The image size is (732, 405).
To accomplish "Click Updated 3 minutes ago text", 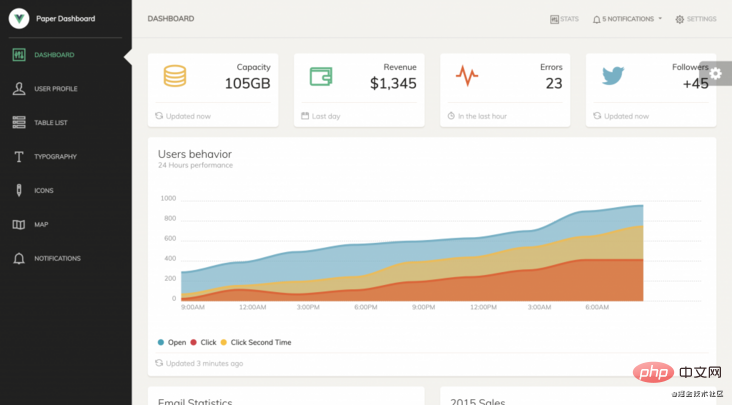I will 204,363.
